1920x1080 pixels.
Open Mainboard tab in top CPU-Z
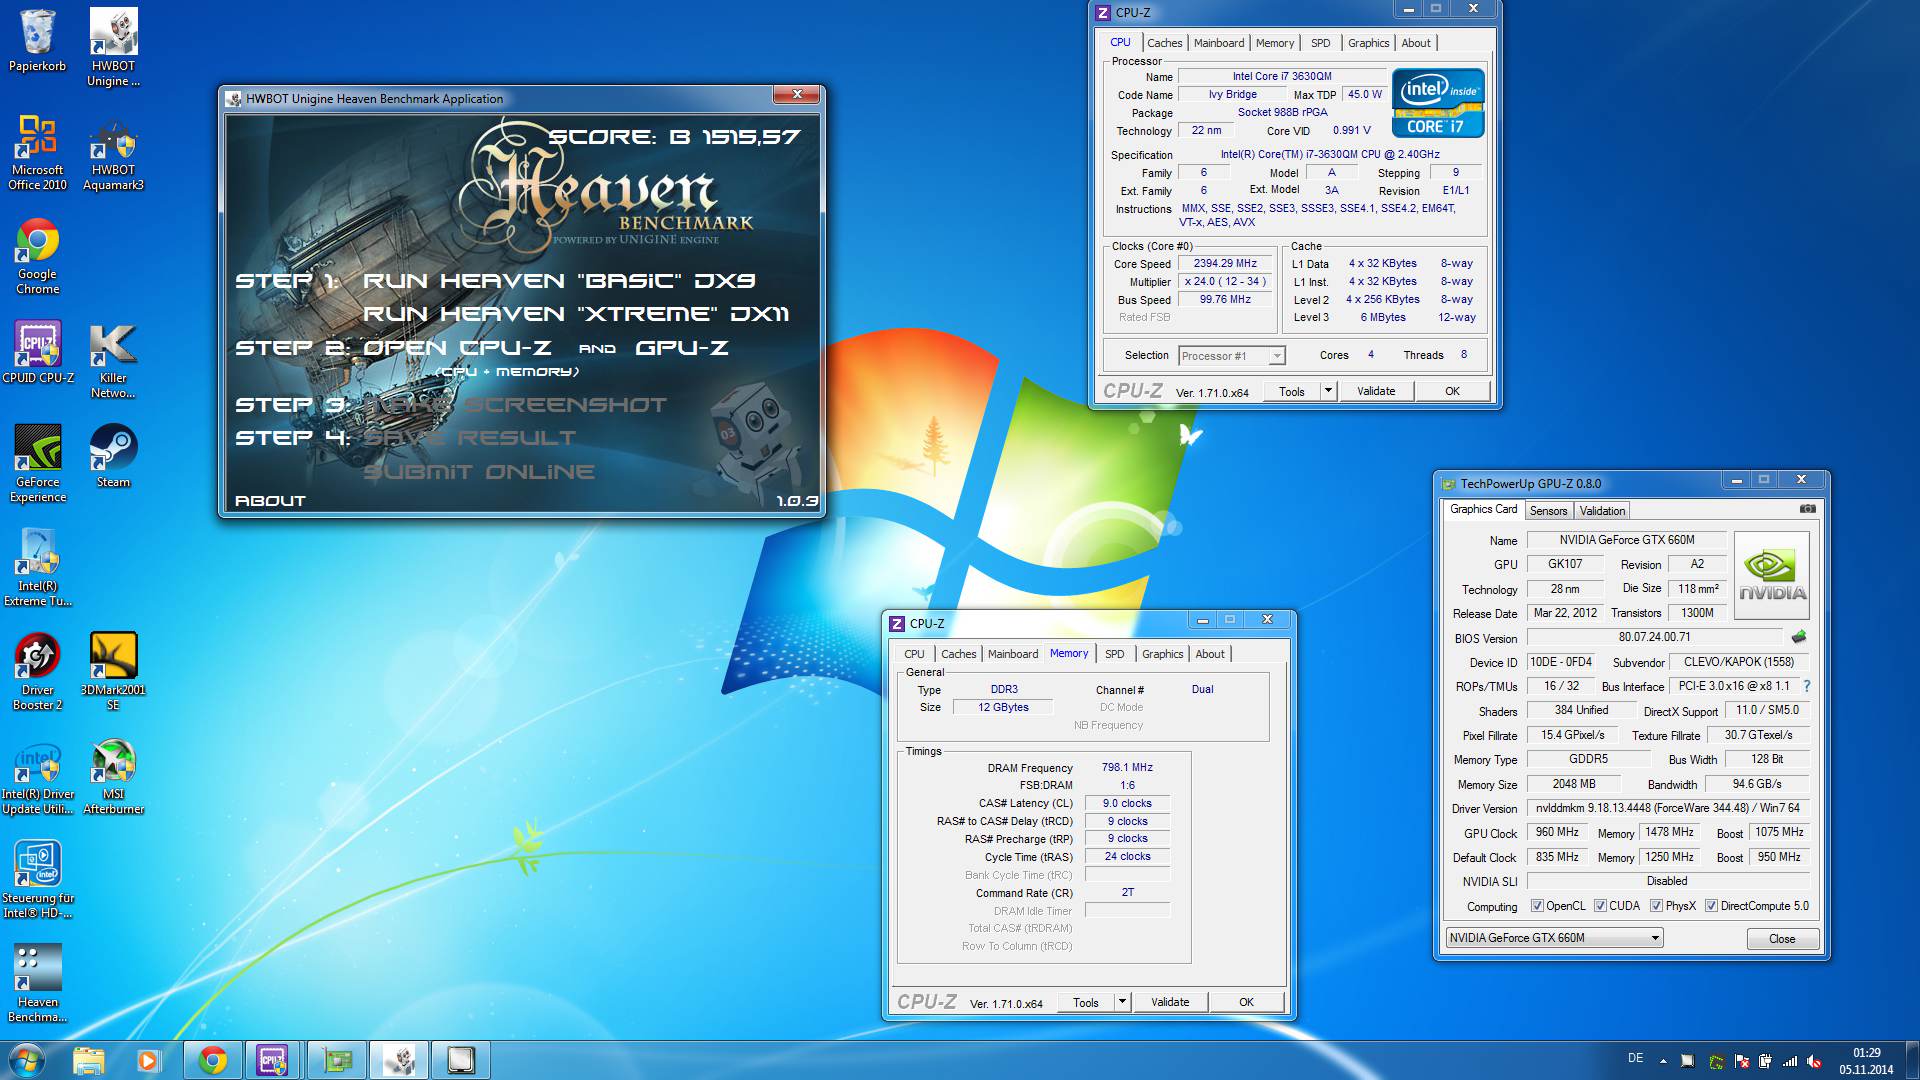[1219, 43]
